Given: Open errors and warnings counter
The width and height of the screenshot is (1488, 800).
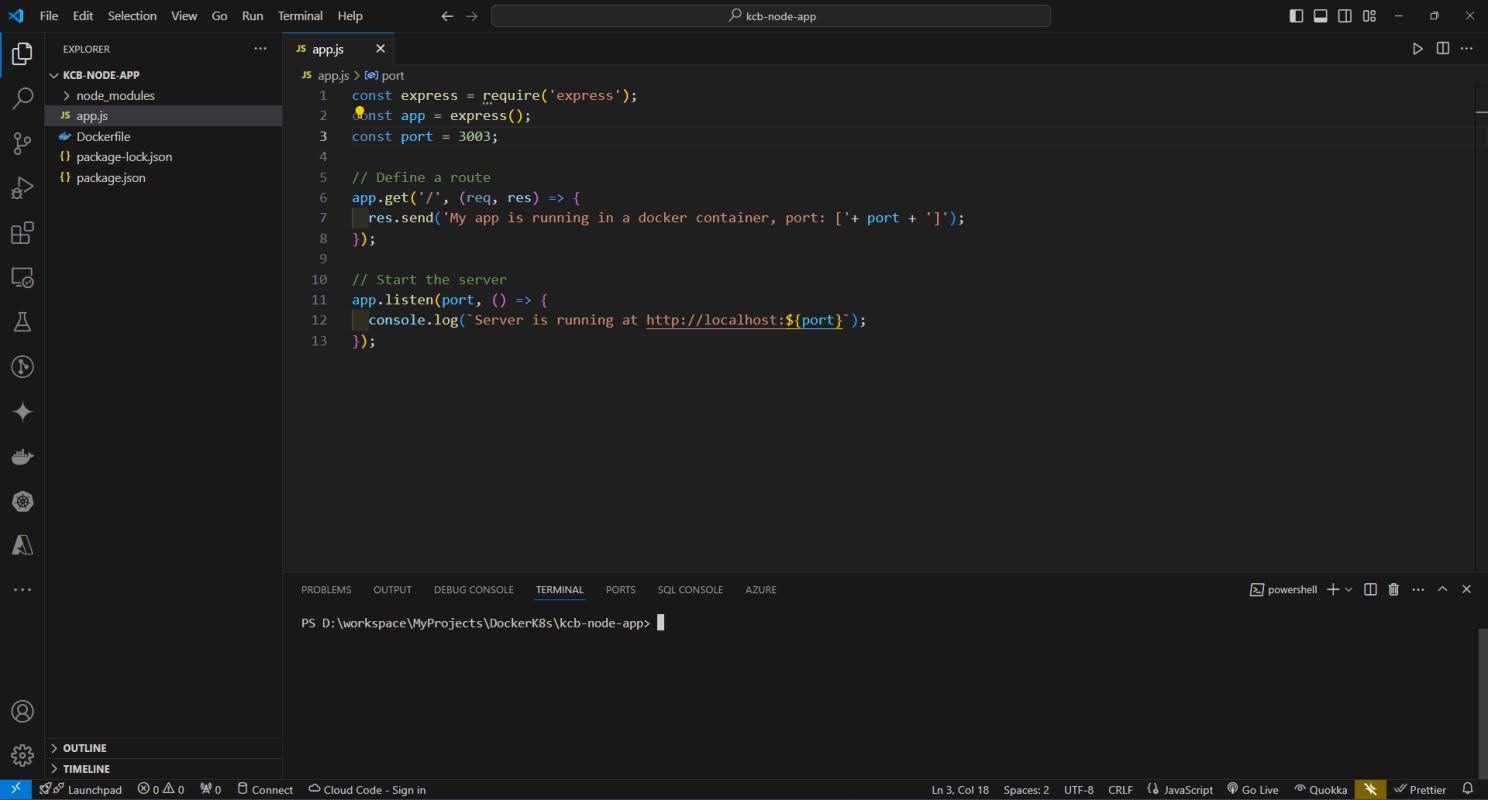Looking at the screenshot, I should click(161, 790).
